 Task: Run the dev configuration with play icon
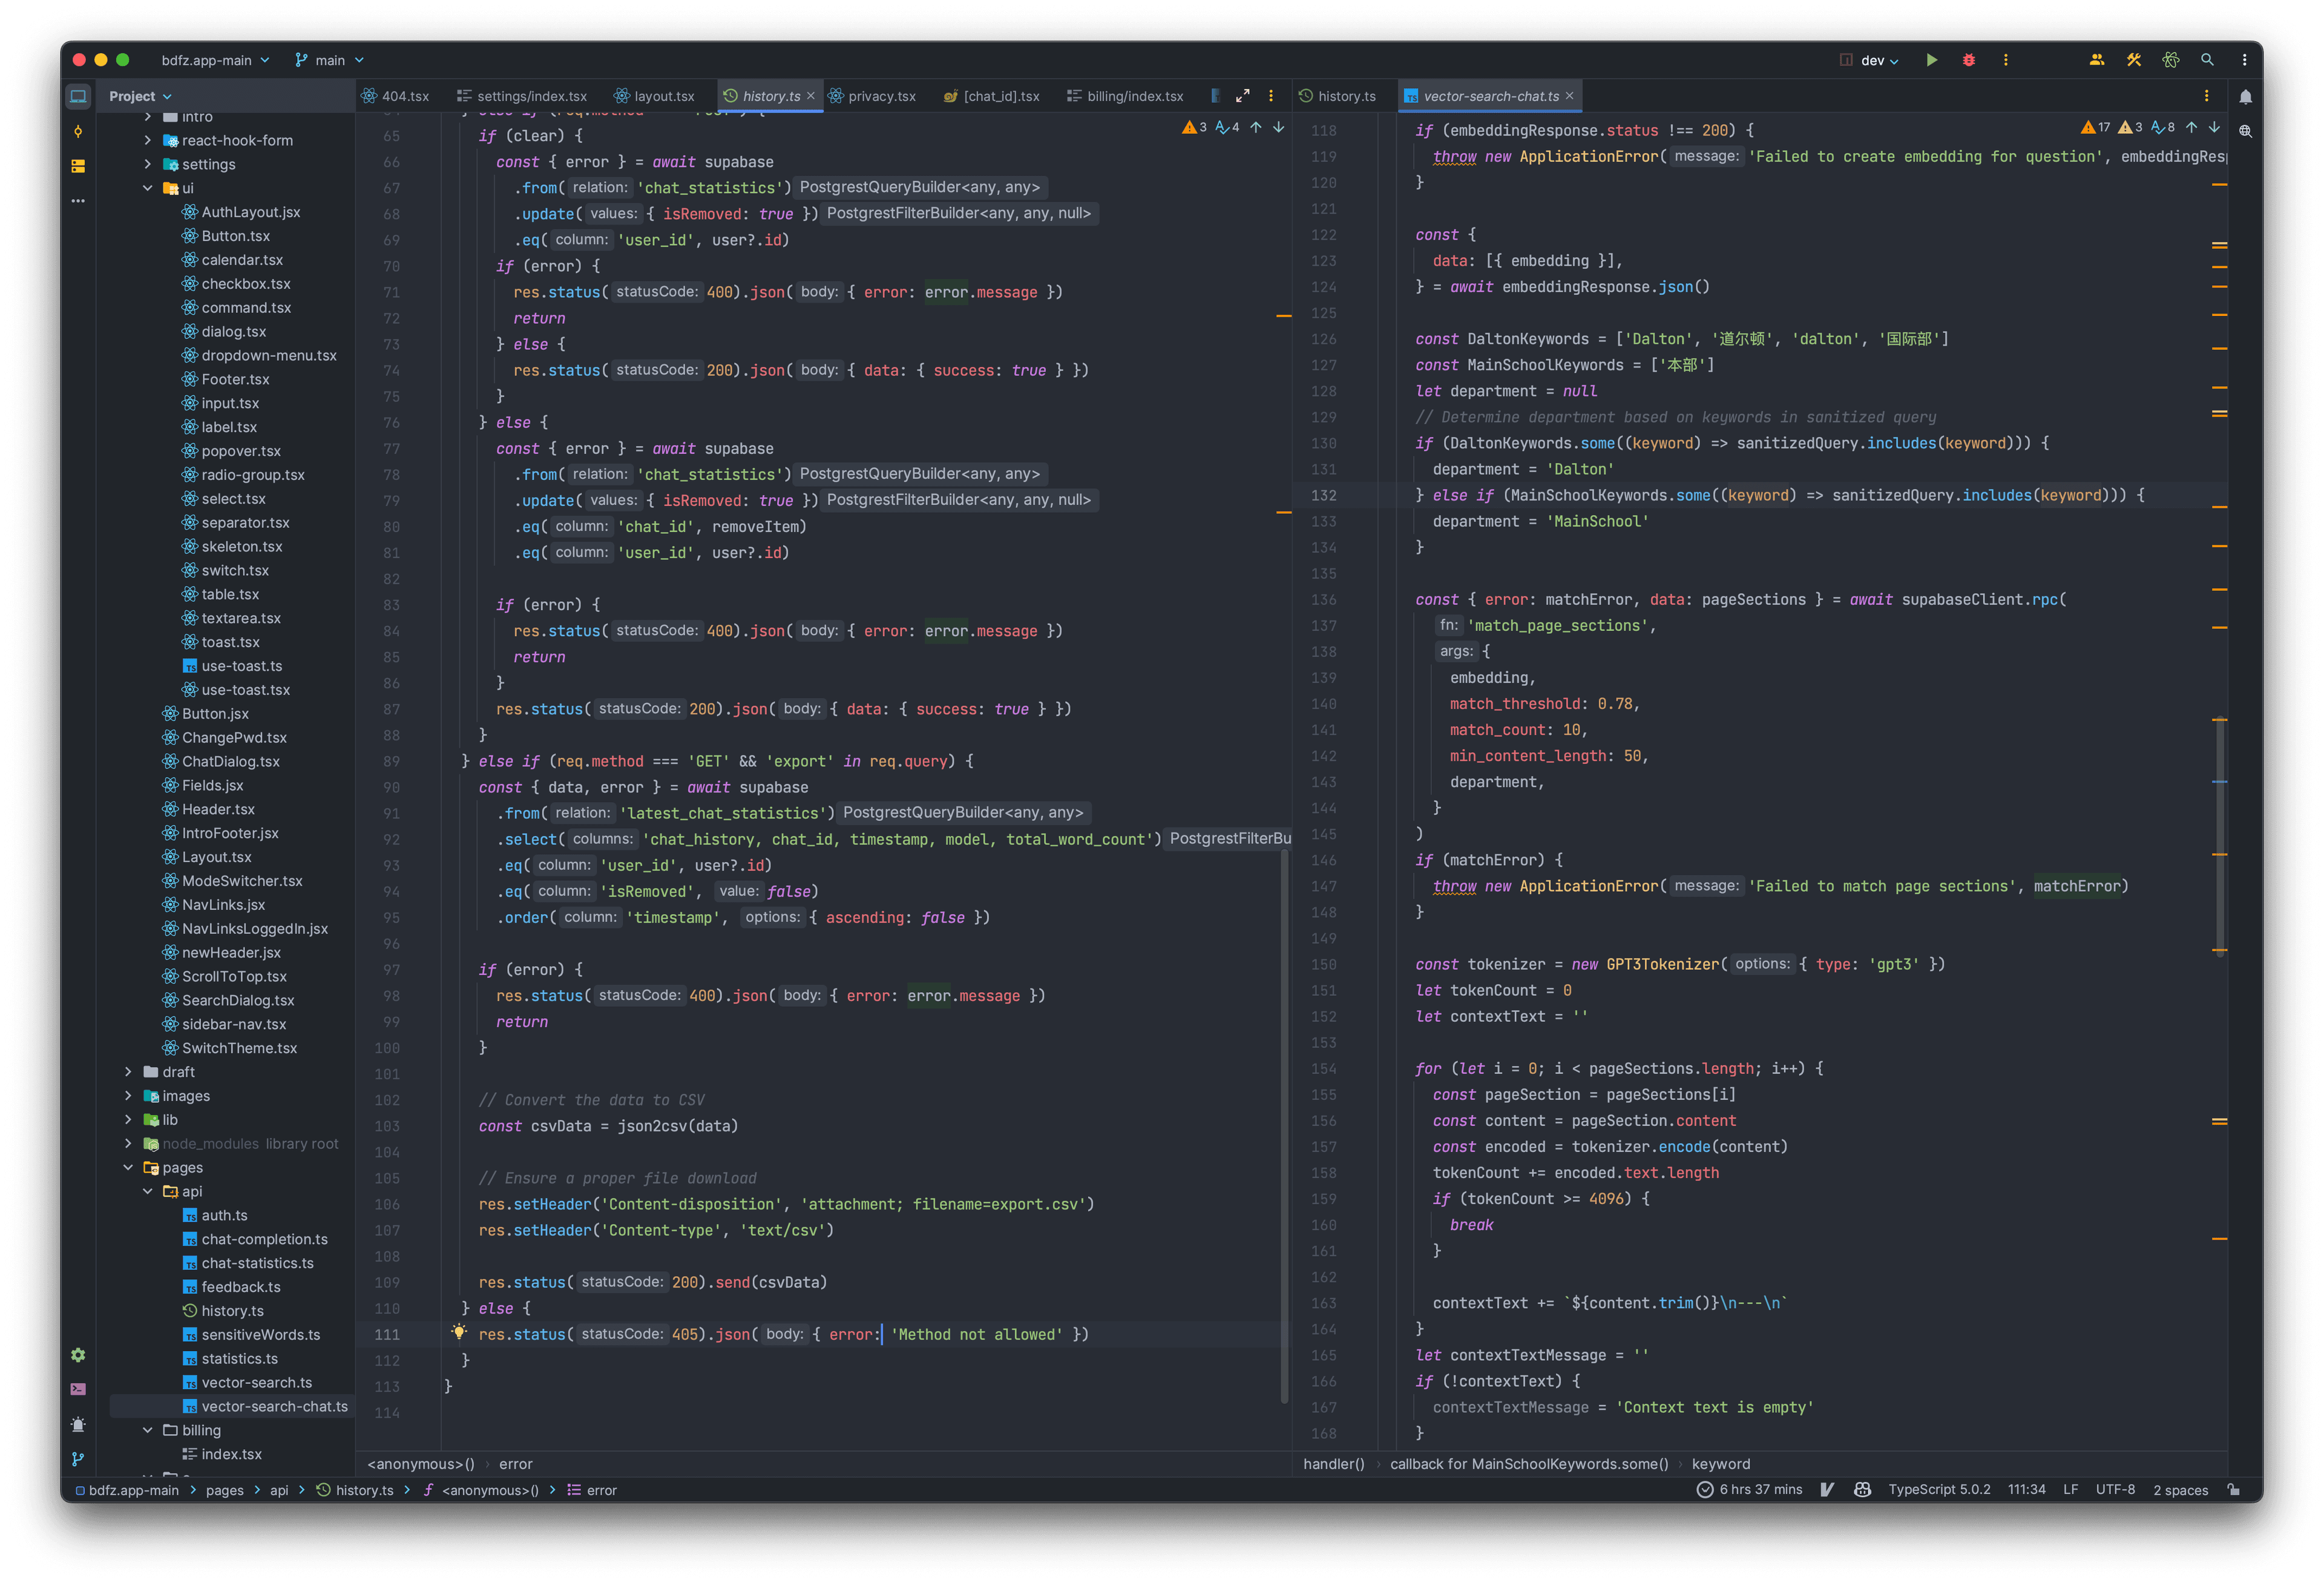click(x=1931, y=60)
